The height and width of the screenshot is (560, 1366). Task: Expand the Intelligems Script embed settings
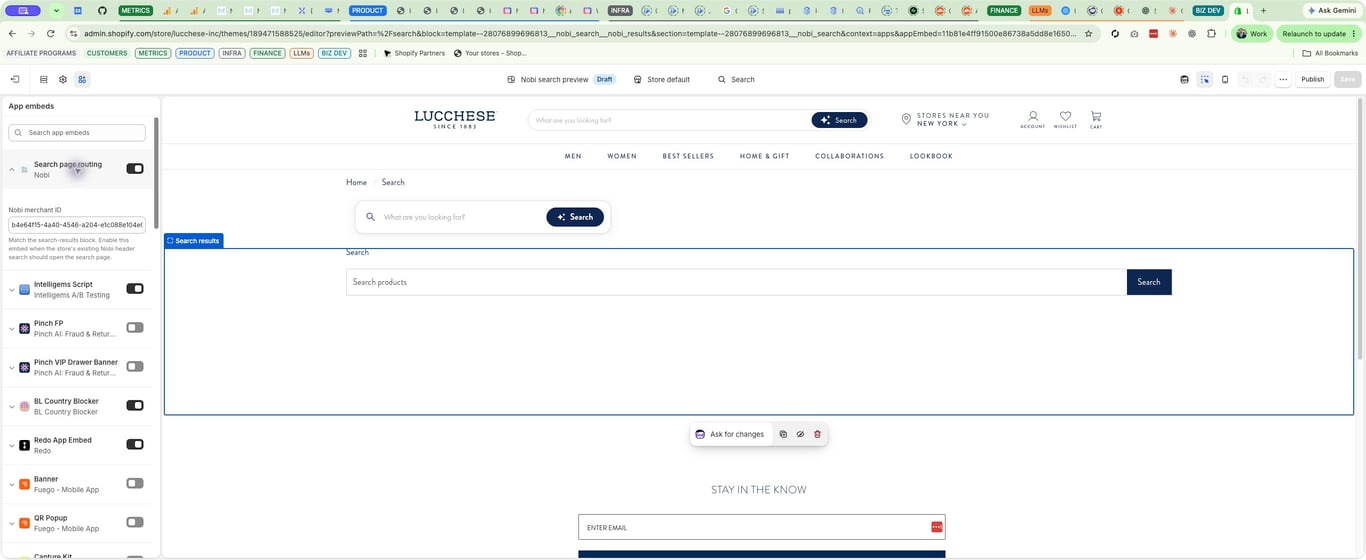click(12, 289)
